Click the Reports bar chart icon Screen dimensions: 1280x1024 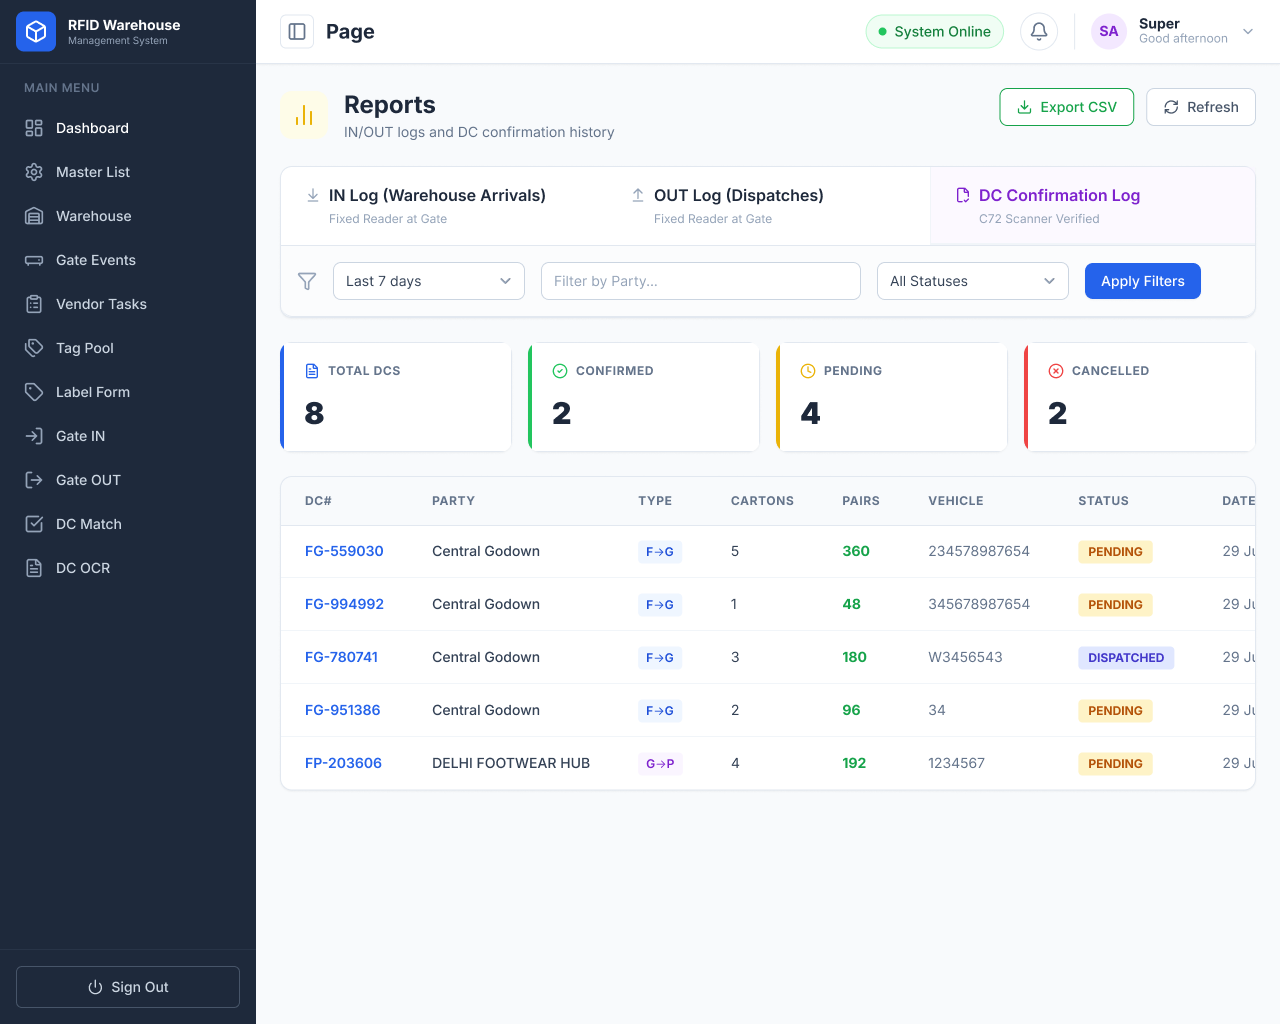point(304,116)
